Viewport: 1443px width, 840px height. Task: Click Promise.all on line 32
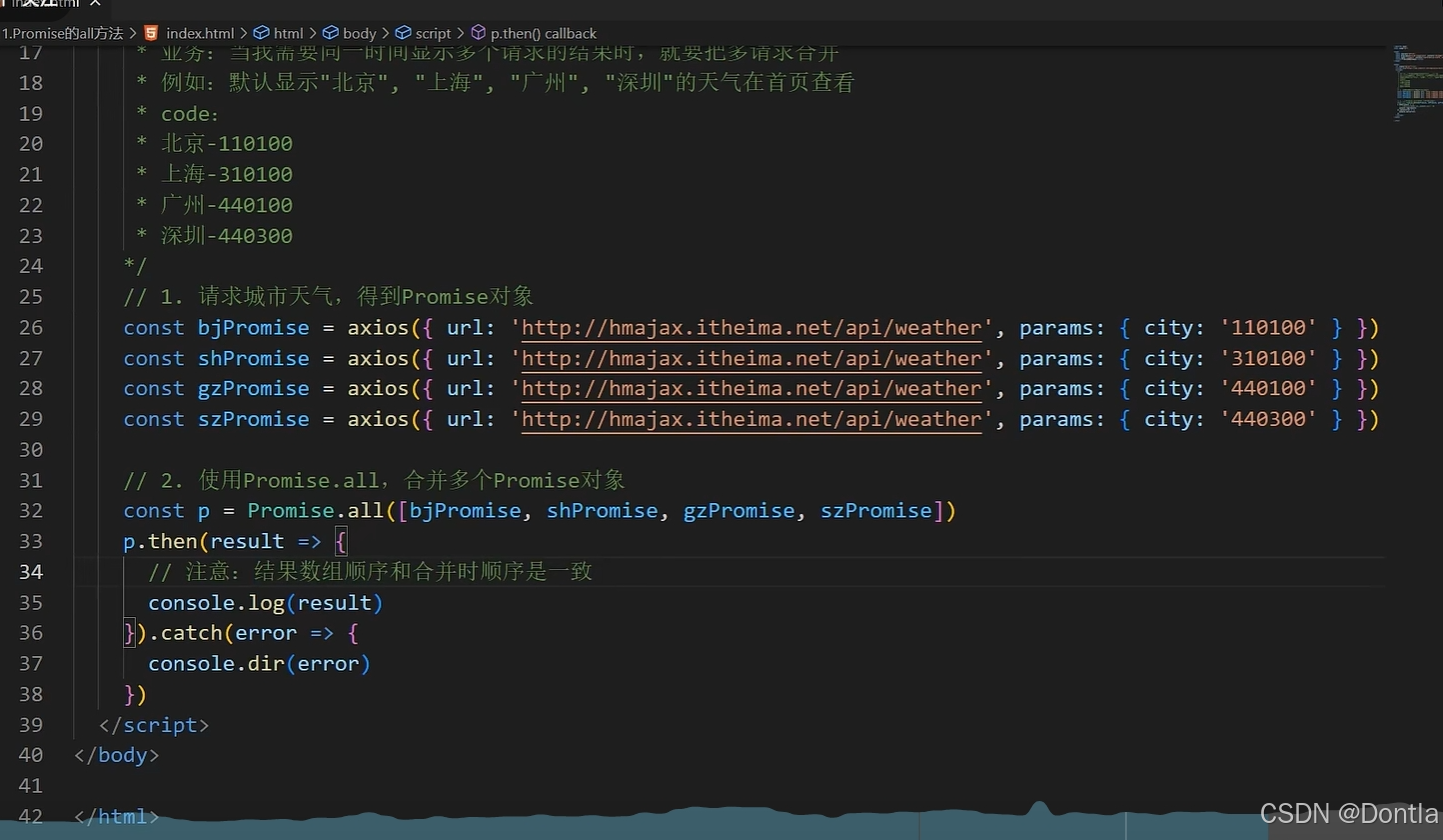(x=315, y=511)
